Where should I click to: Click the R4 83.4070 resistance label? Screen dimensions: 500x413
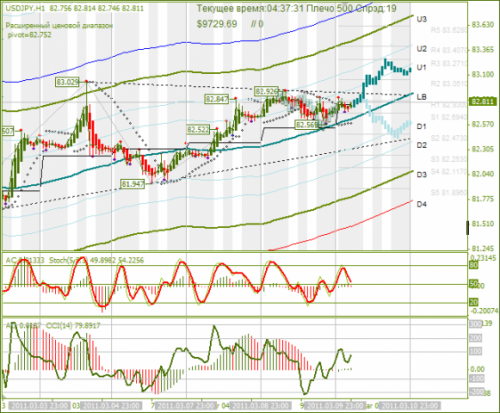coord(449,51)
